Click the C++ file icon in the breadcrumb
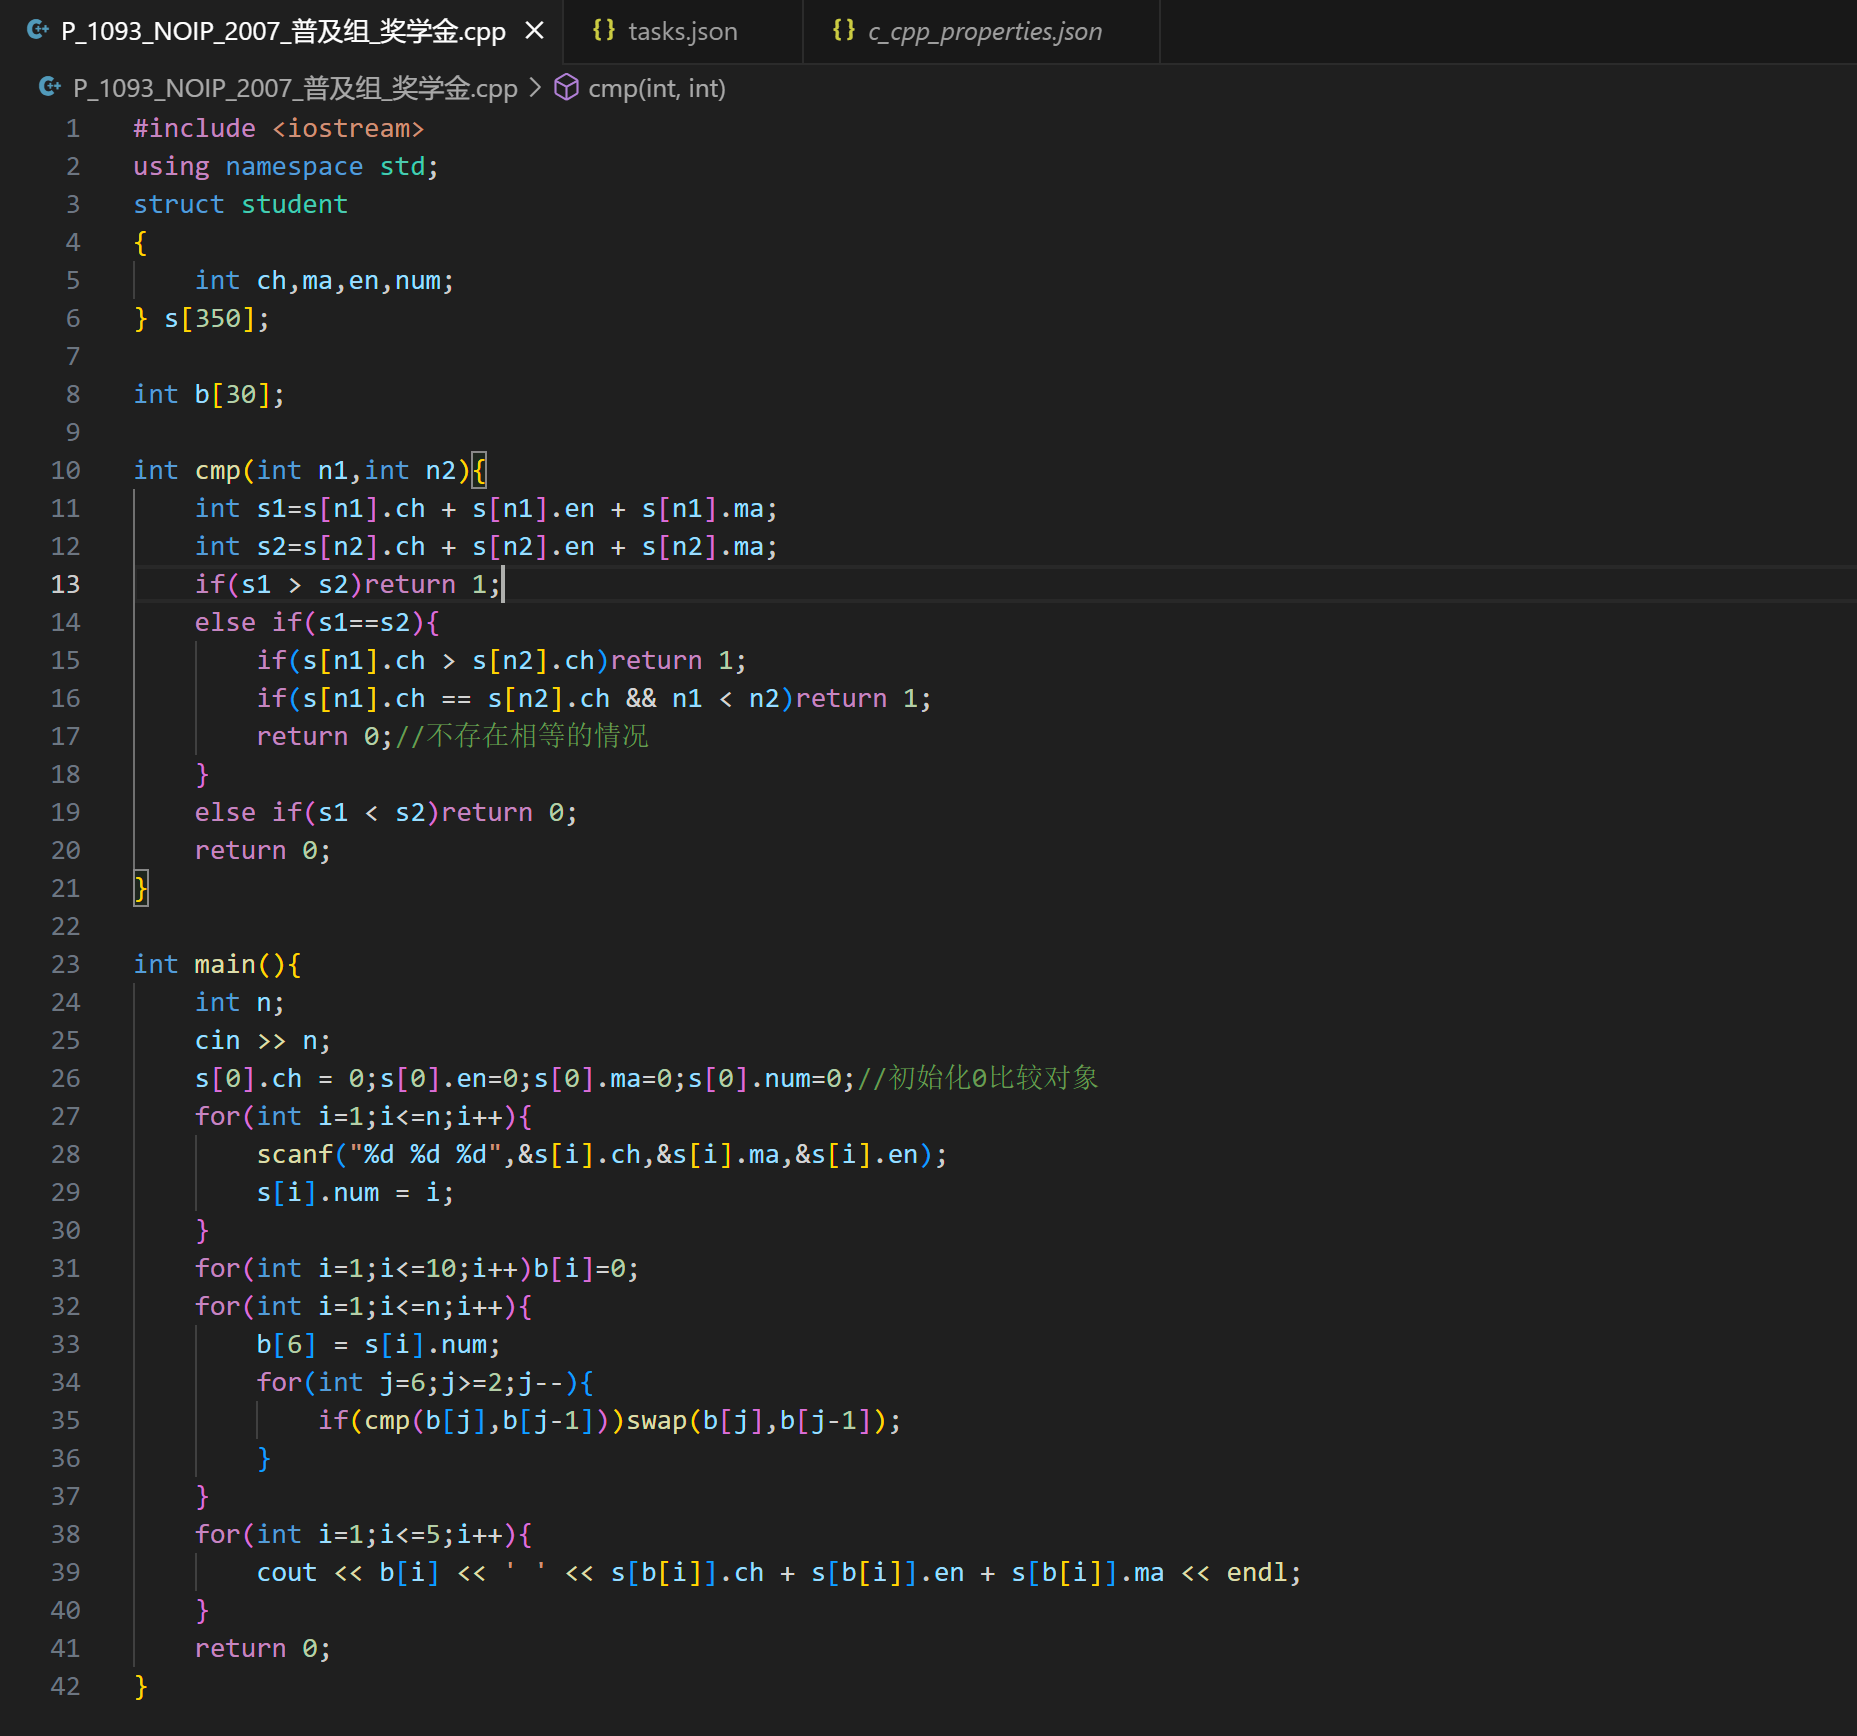This screenshot has width=1857, height=1736. pyautogui.click(x=50, y=88)
